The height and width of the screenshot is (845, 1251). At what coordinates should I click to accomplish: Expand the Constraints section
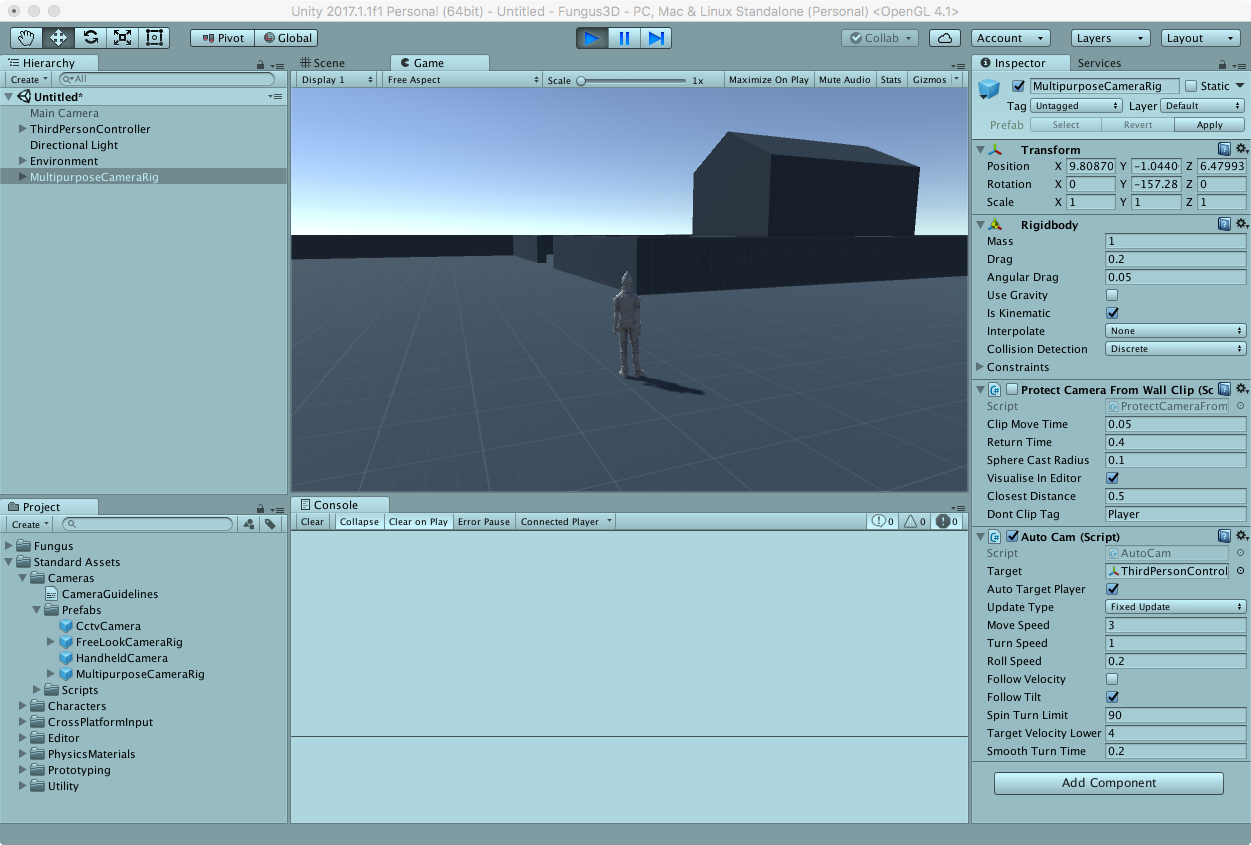(981, 367)
